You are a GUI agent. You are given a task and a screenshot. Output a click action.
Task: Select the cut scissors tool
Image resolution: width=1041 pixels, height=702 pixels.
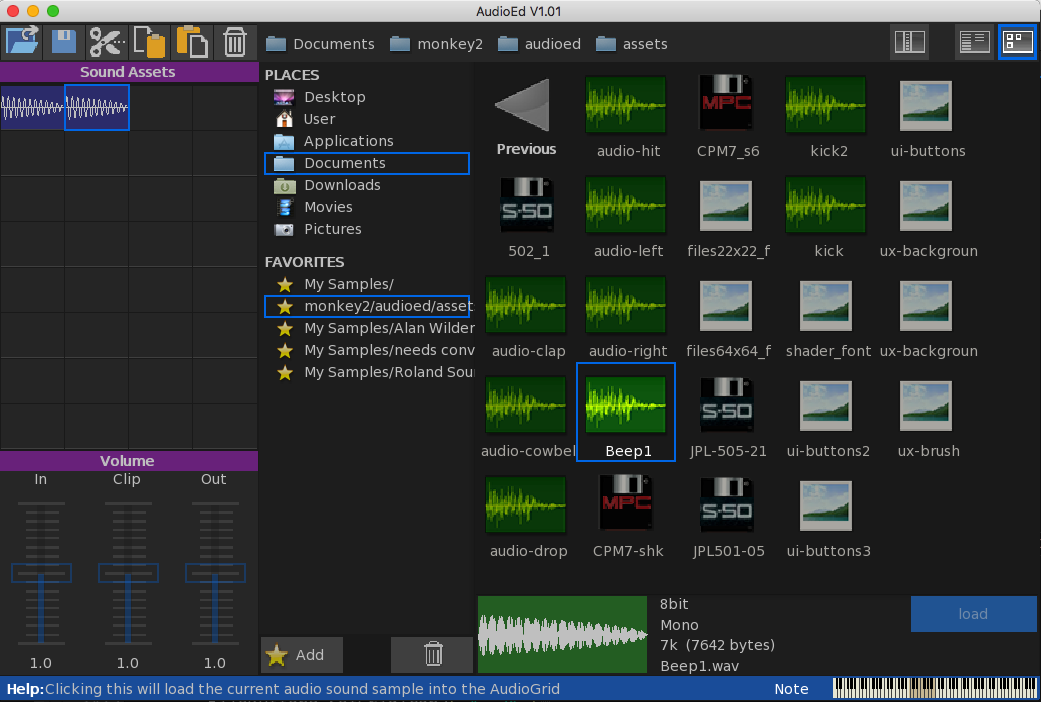(x=106, y=42)
